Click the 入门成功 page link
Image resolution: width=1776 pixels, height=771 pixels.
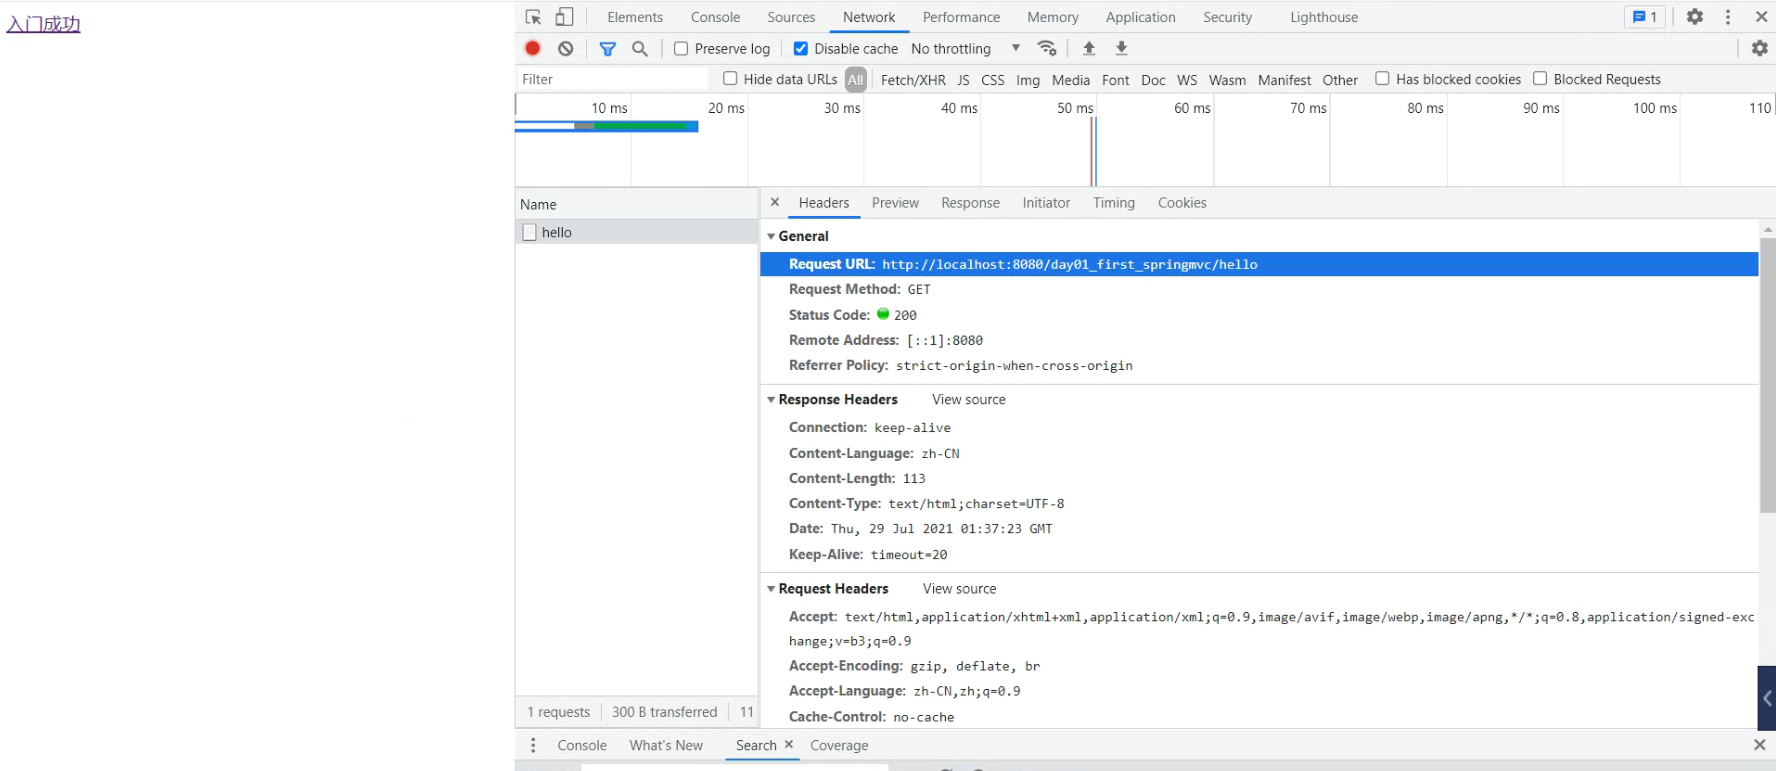[x=43, y=24]
